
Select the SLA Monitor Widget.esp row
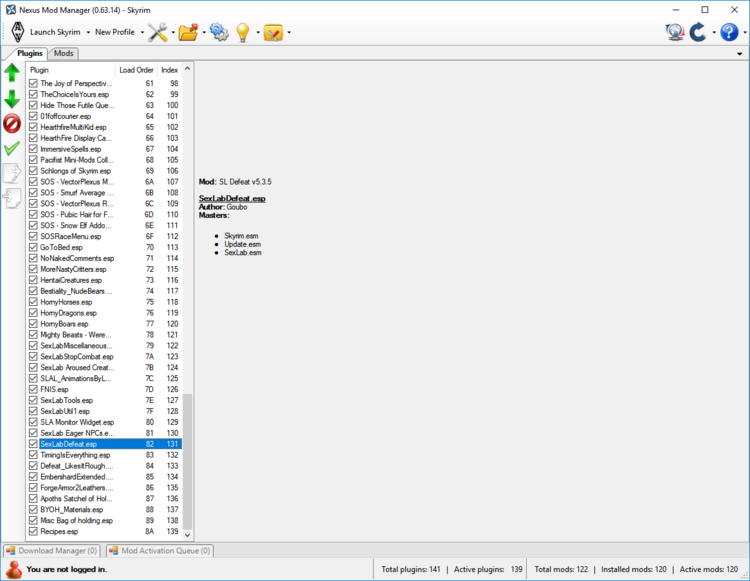(104, 422)
